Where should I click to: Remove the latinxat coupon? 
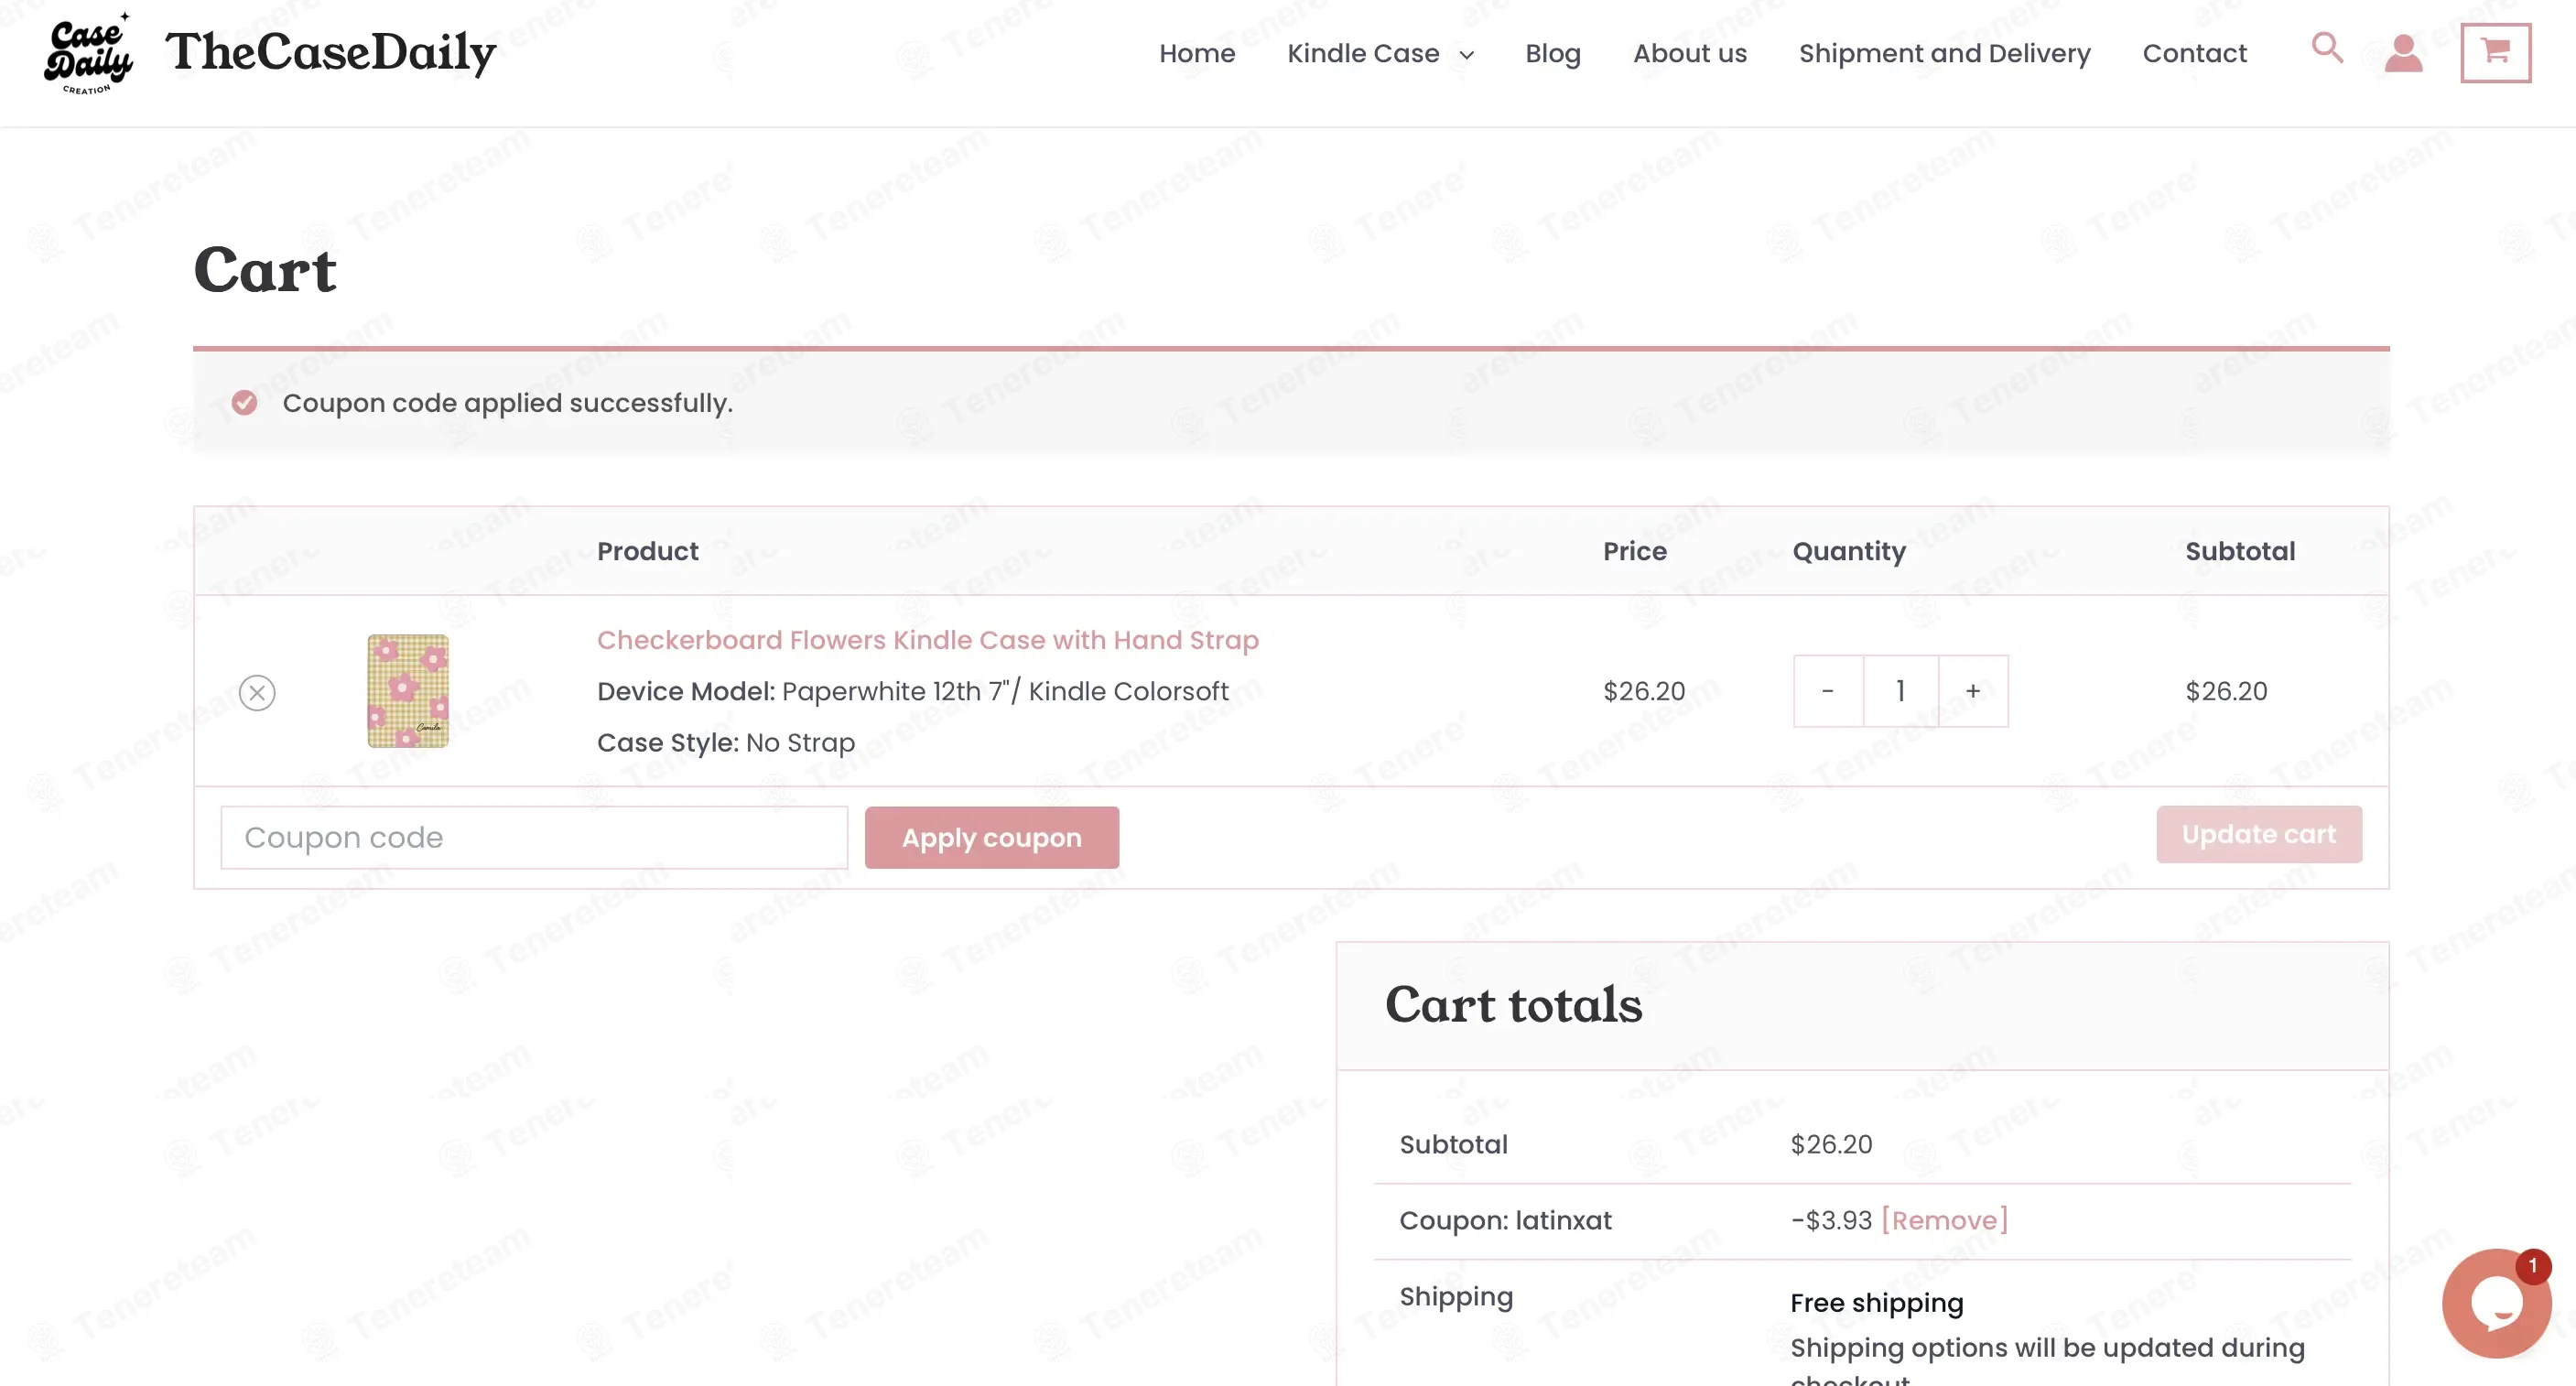pos(1944,1220)
